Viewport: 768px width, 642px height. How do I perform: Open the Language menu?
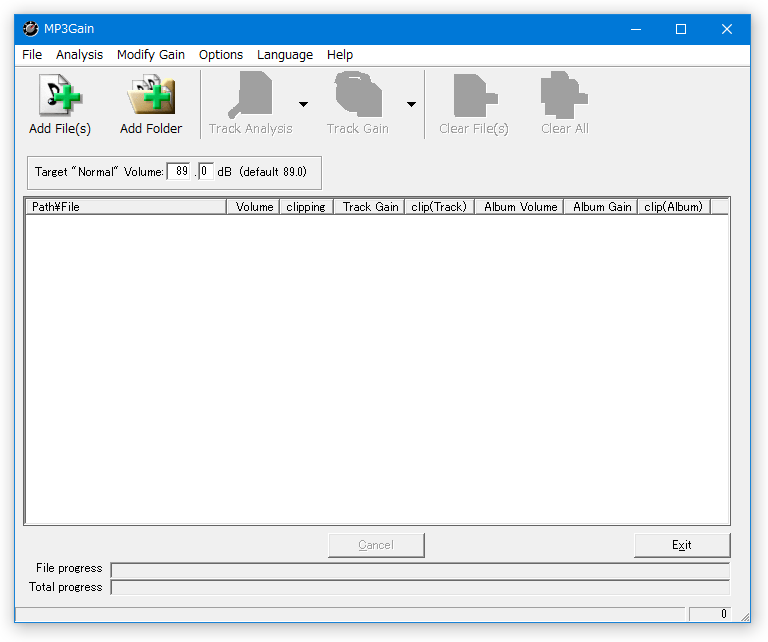pos(285,55)
